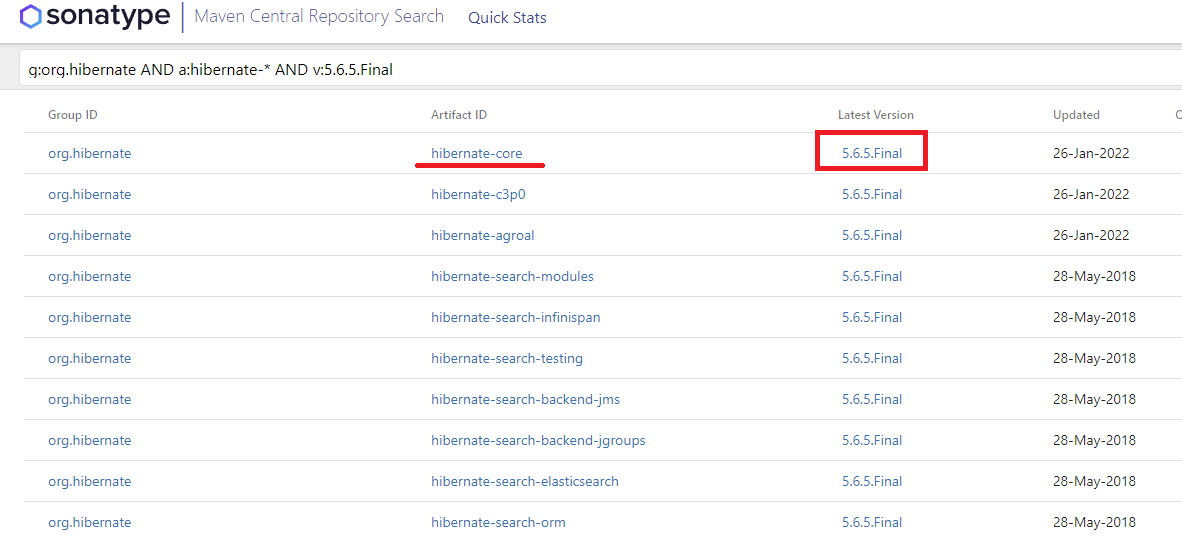Click 5.6.5.Final version of hibernate-search-modules
The image size is (1182, 546).
point(871,276)
